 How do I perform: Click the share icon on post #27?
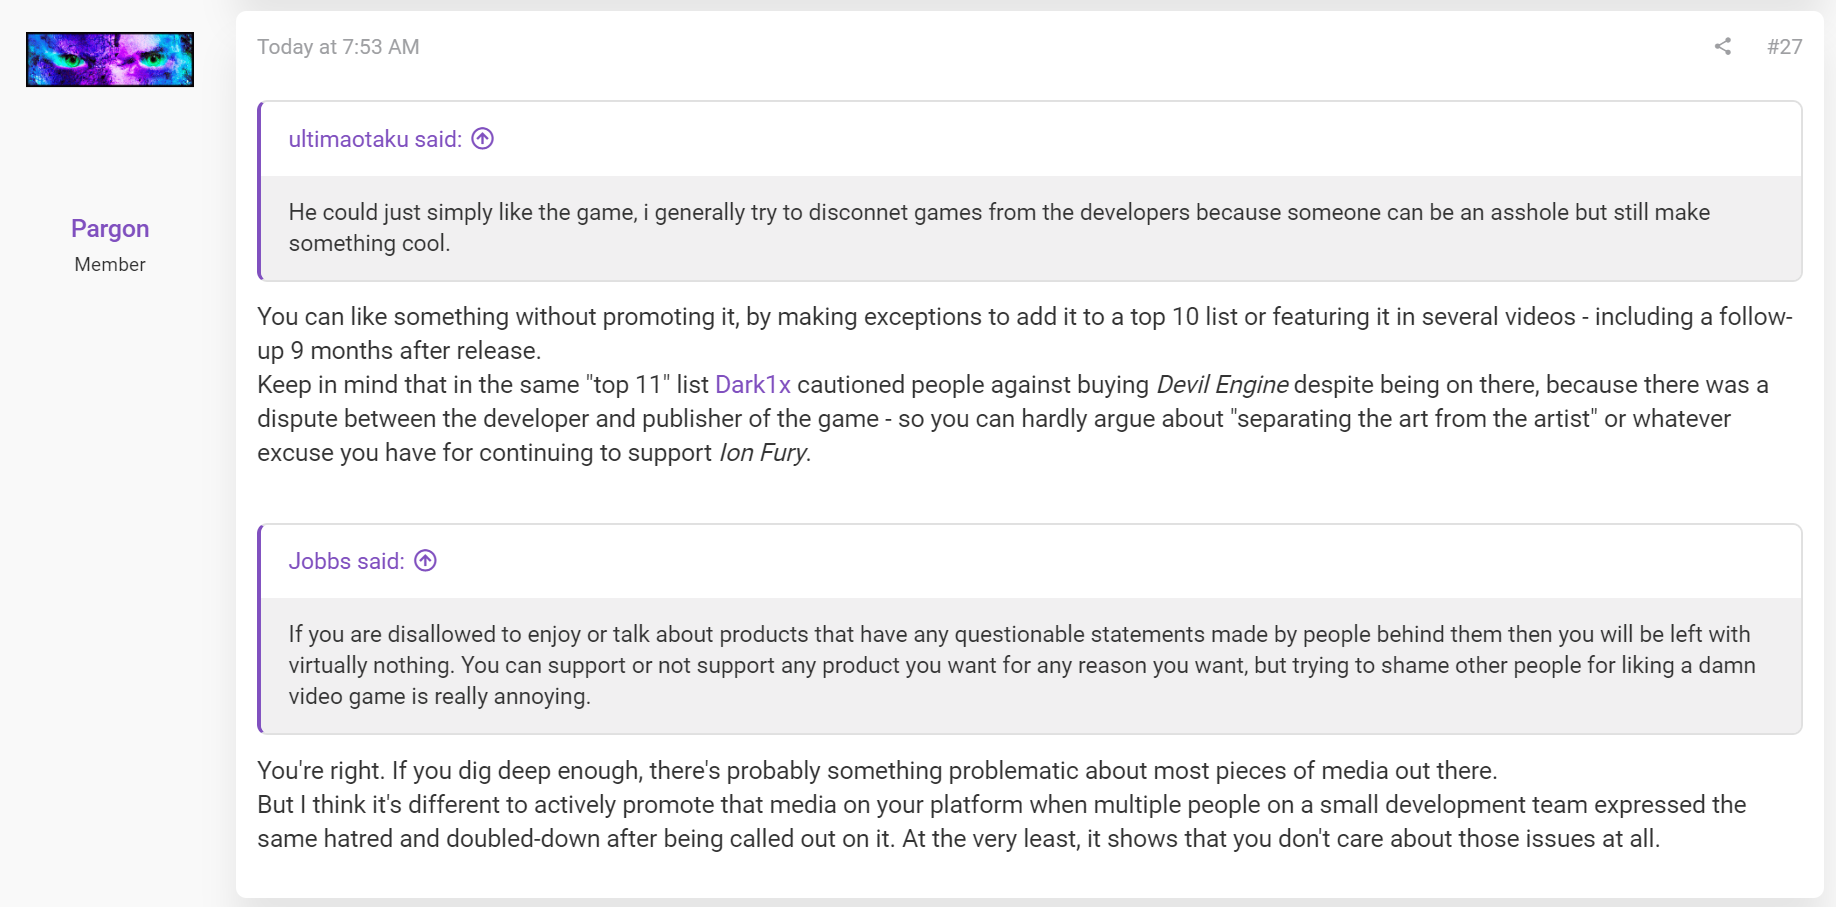tap(1722, 46)
